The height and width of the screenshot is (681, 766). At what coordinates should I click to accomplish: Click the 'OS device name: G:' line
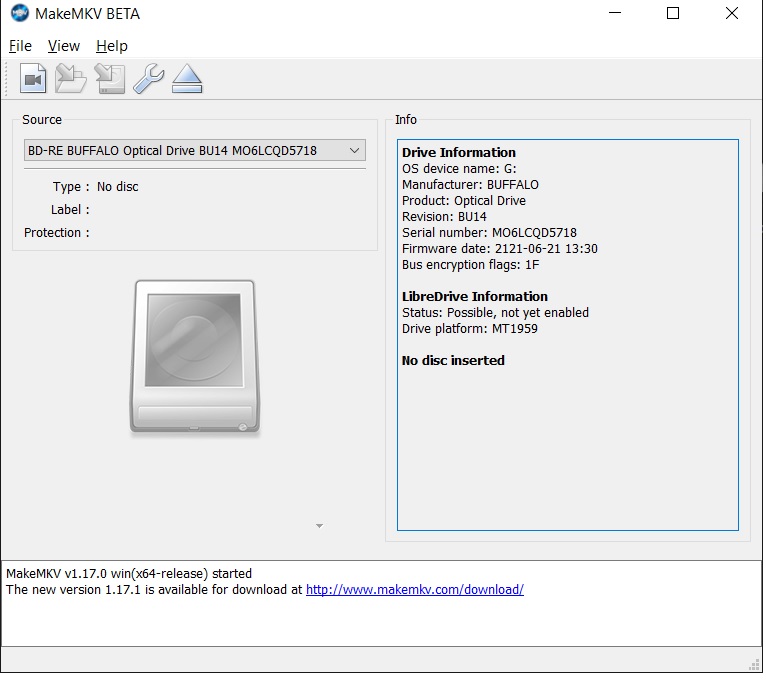click(x=459, y=169)
